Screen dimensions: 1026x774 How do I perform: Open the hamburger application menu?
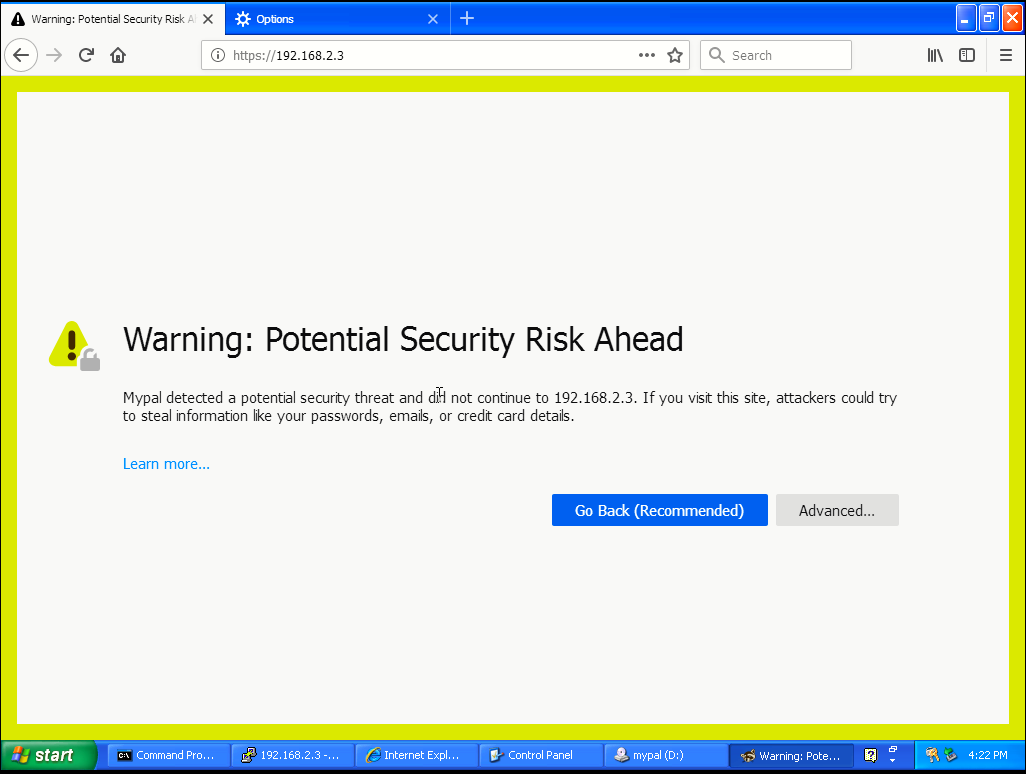(x=1006, y=55)
